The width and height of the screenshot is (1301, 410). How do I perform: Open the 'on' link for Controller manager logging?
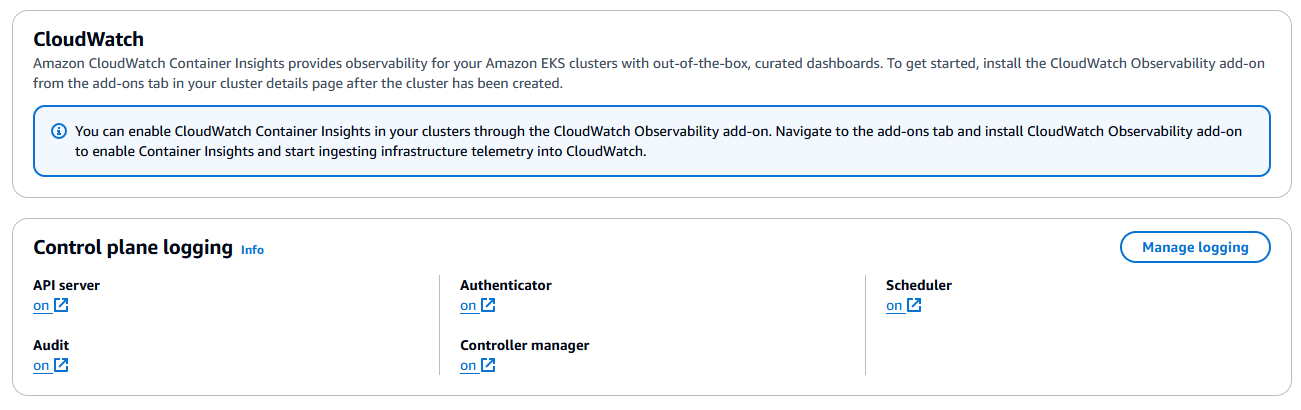(x=468, y=366)
